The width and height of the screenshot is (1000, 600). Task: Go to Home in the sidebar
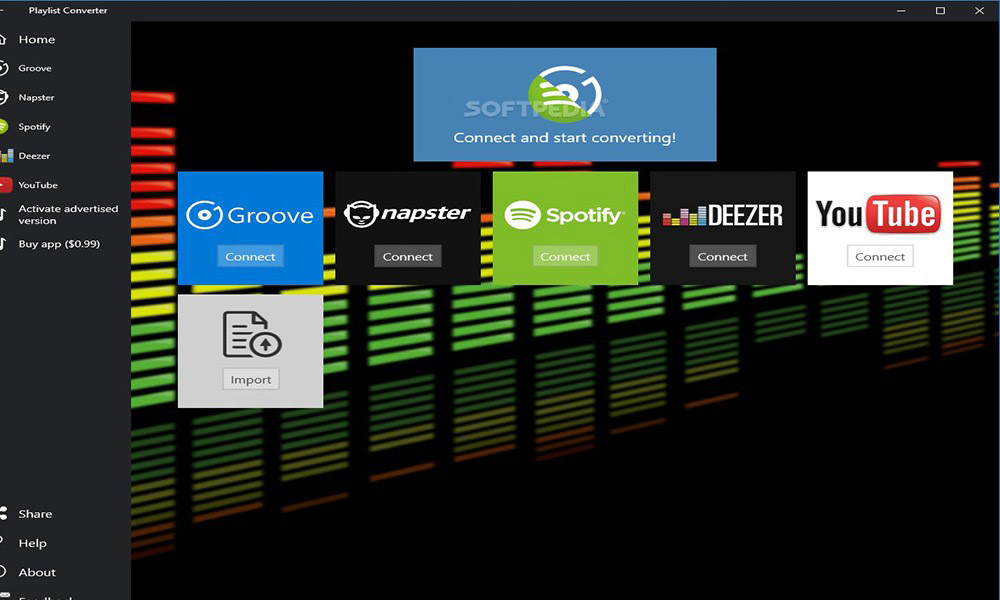click(x=36, y=40)
